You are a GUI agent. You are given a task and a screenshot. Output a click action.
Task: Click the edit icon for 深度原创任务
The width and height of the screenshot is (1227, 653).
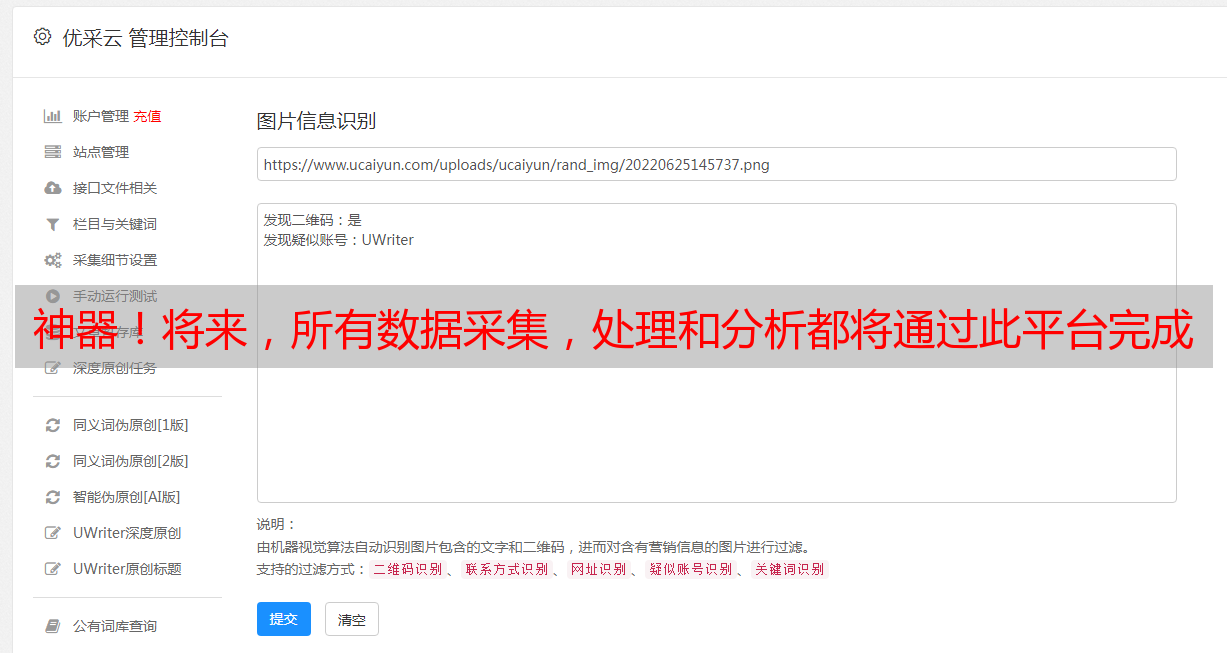point(53,368)
